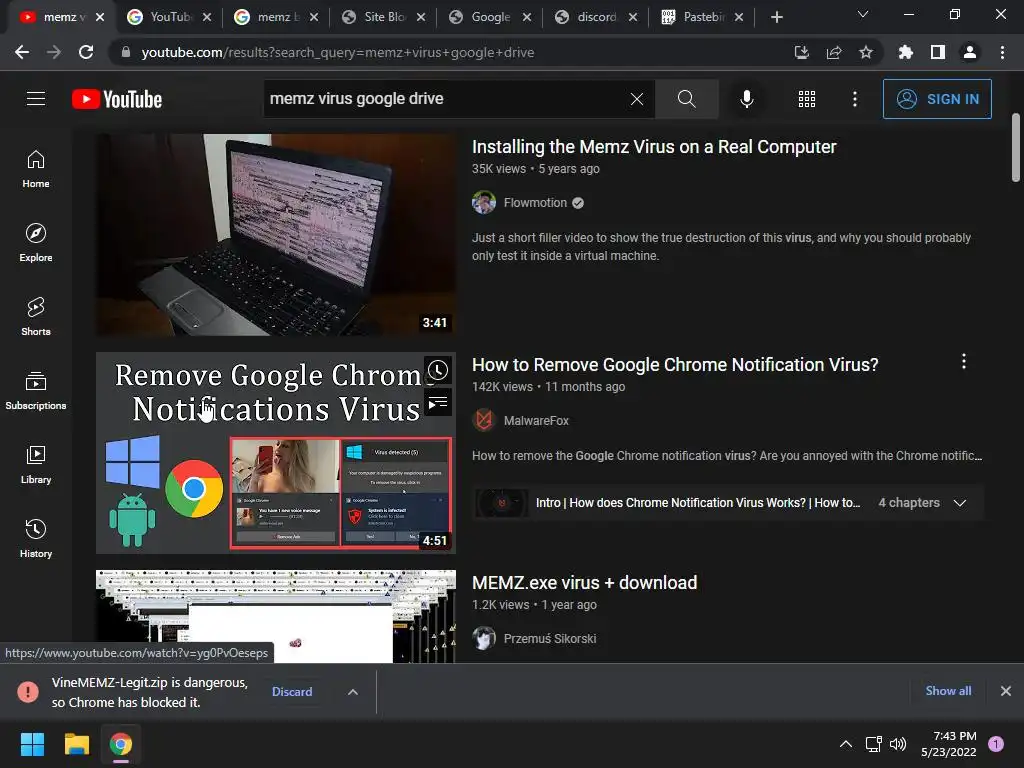Open Chrome tab search dropdown
Image resolution: width=1024 pixels, height=768 pixels.
[x=863, y=14]
